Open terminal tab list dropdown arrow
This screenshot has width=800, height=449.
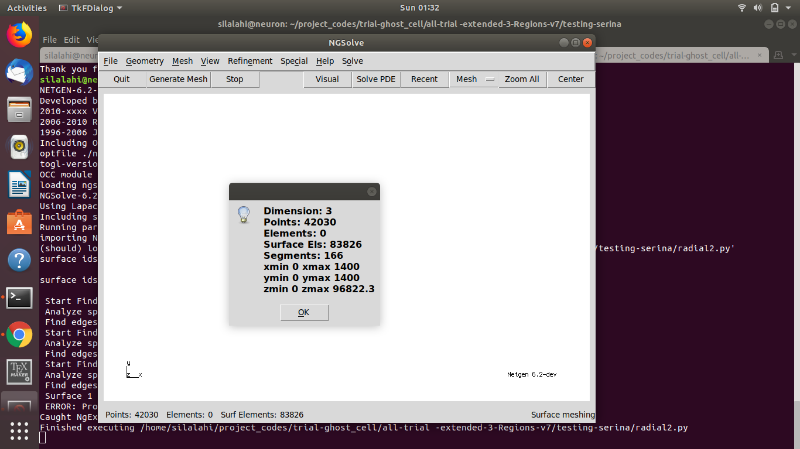pyautogui.click(x=794, y=55)
